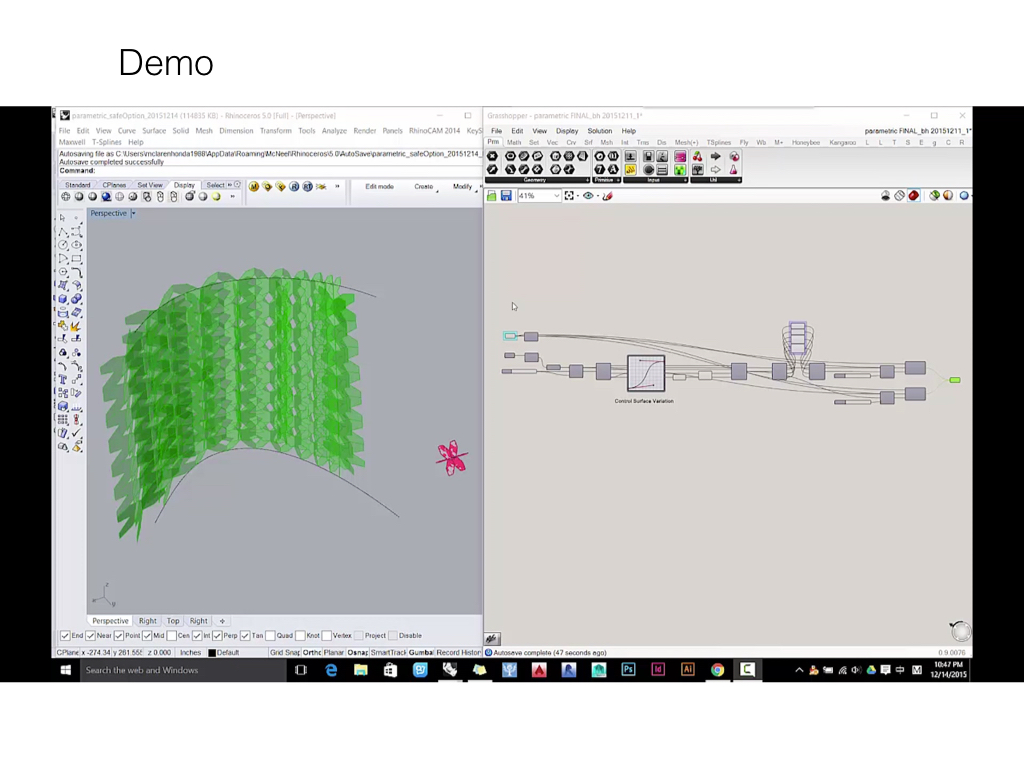Enable the Quad osnap checkbox

[x=270, y=636]
